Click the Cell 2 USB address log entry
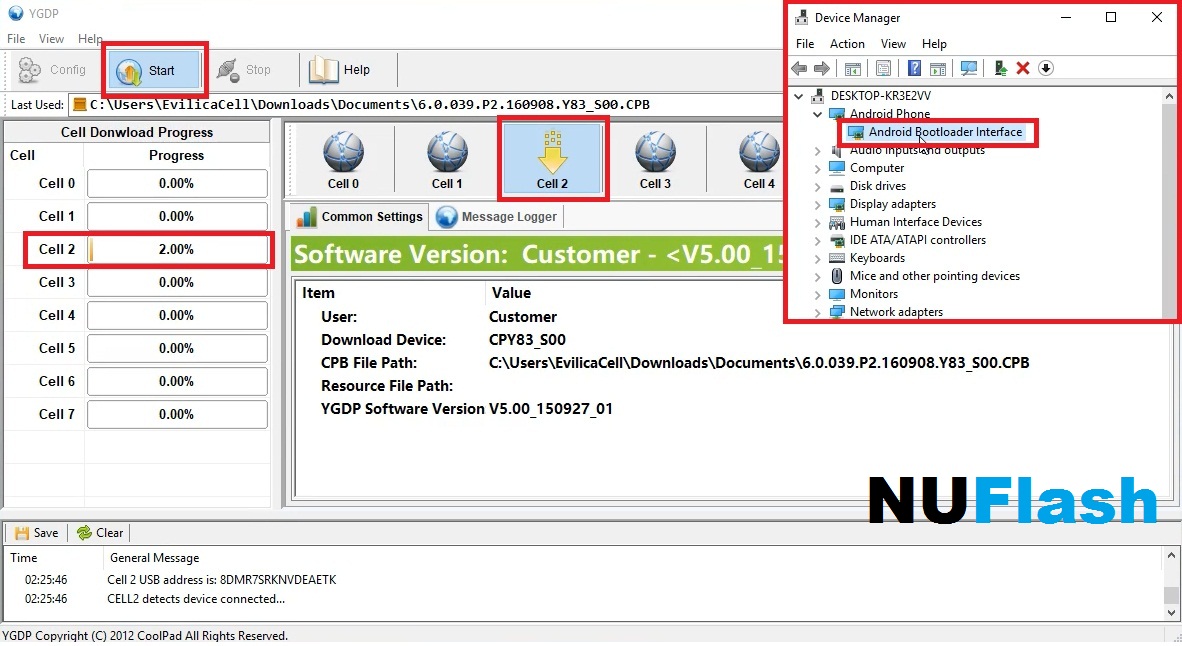 point(222,580)
